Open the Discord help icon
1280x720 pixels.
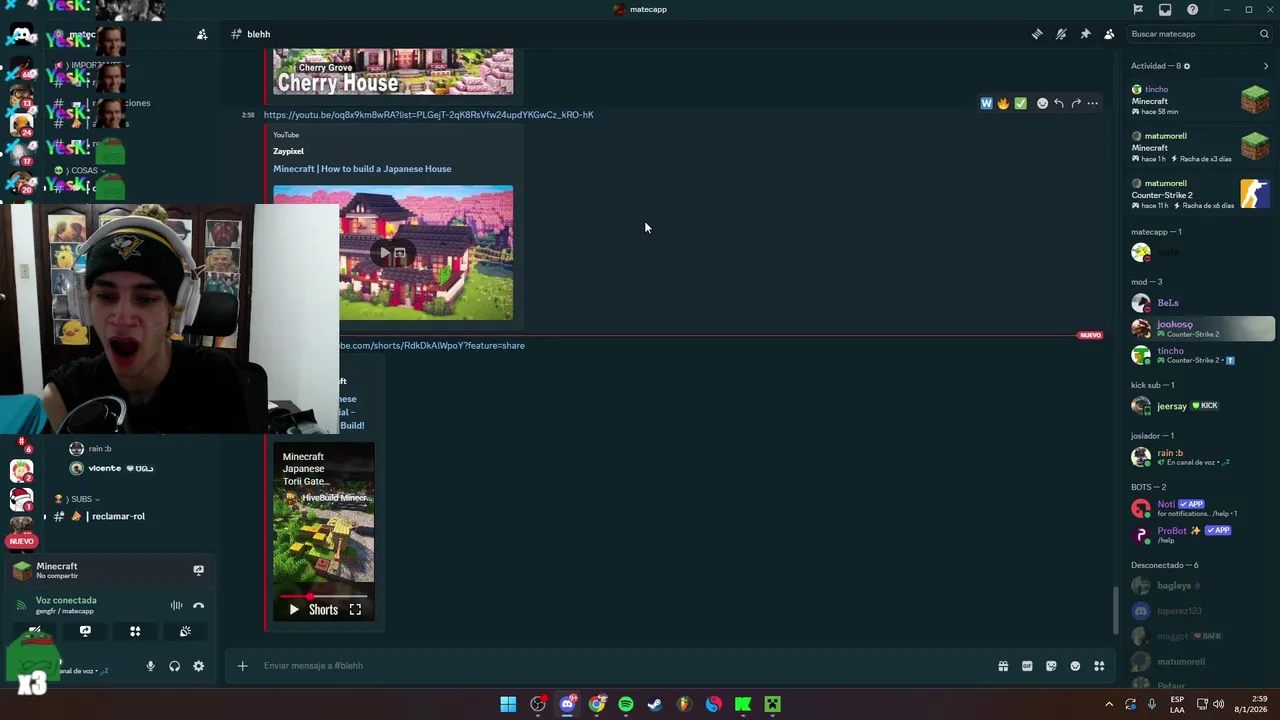1192,9
